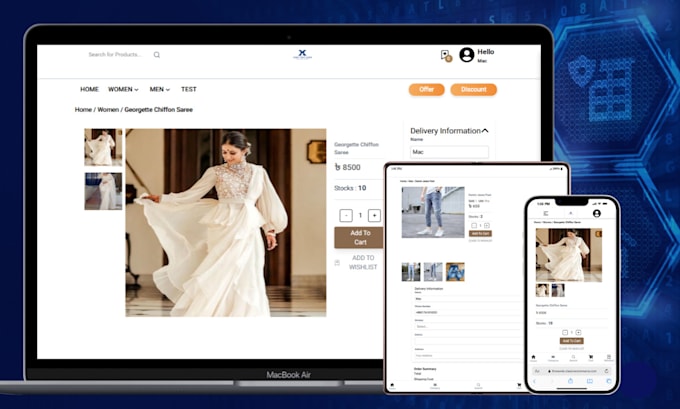Tap Search icon in tablet bottom bar

[x=478, y=386]
